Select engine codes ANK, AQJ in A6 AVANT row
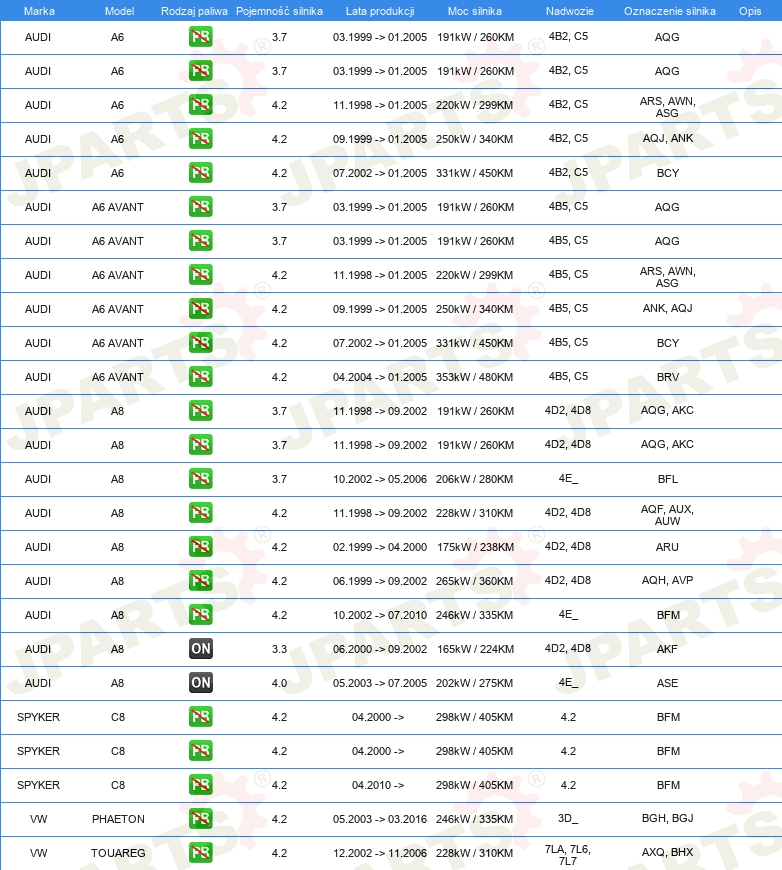Image resolution: width=782 pixels, height=870 pixels. [668, 308]
